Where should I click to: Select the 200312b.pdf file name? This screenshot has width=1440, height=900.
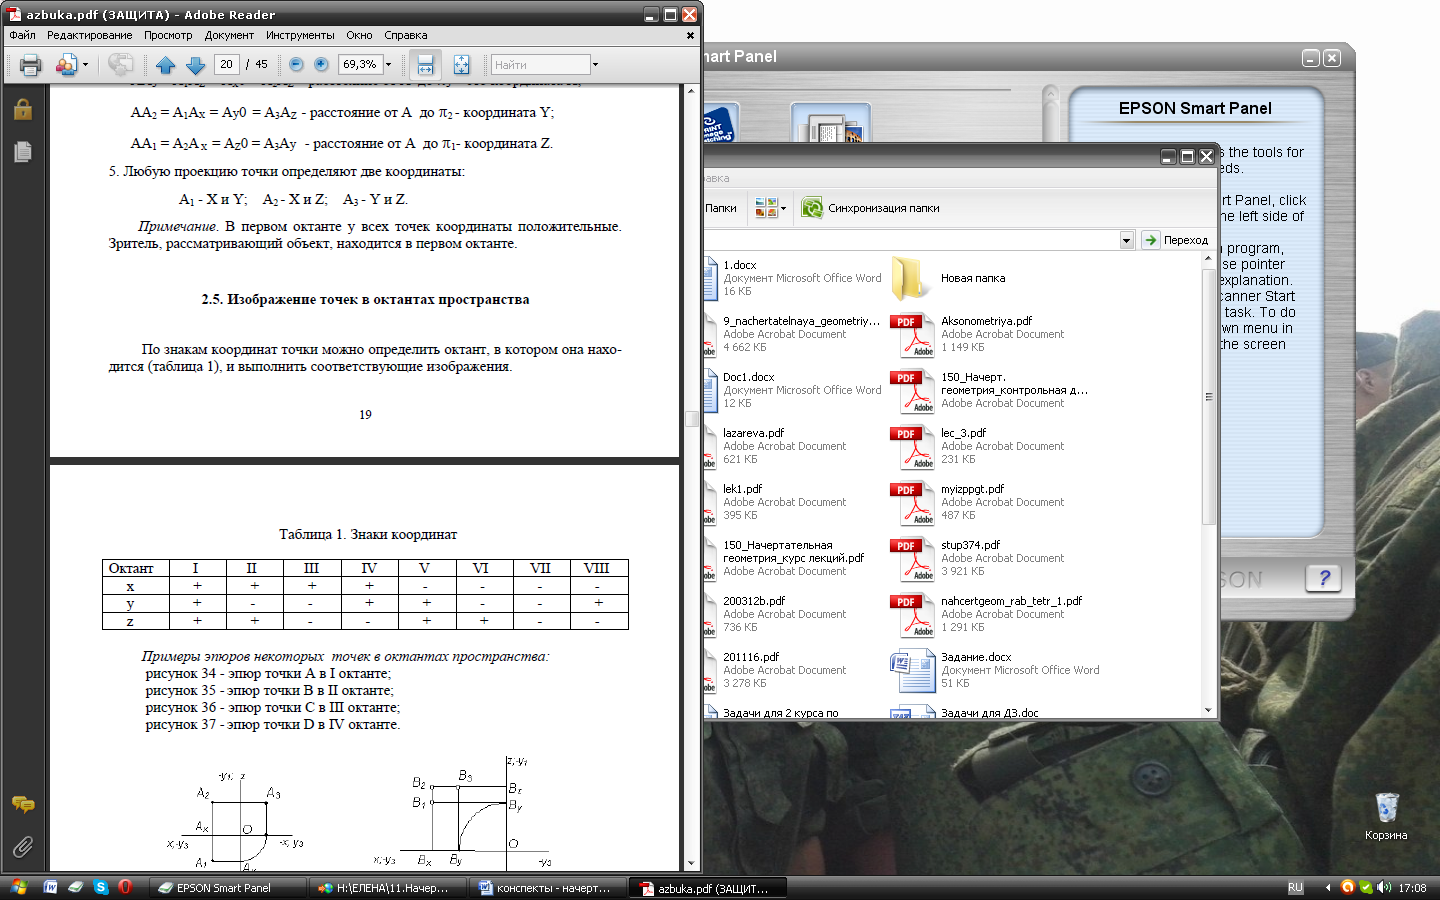(754, 601)
